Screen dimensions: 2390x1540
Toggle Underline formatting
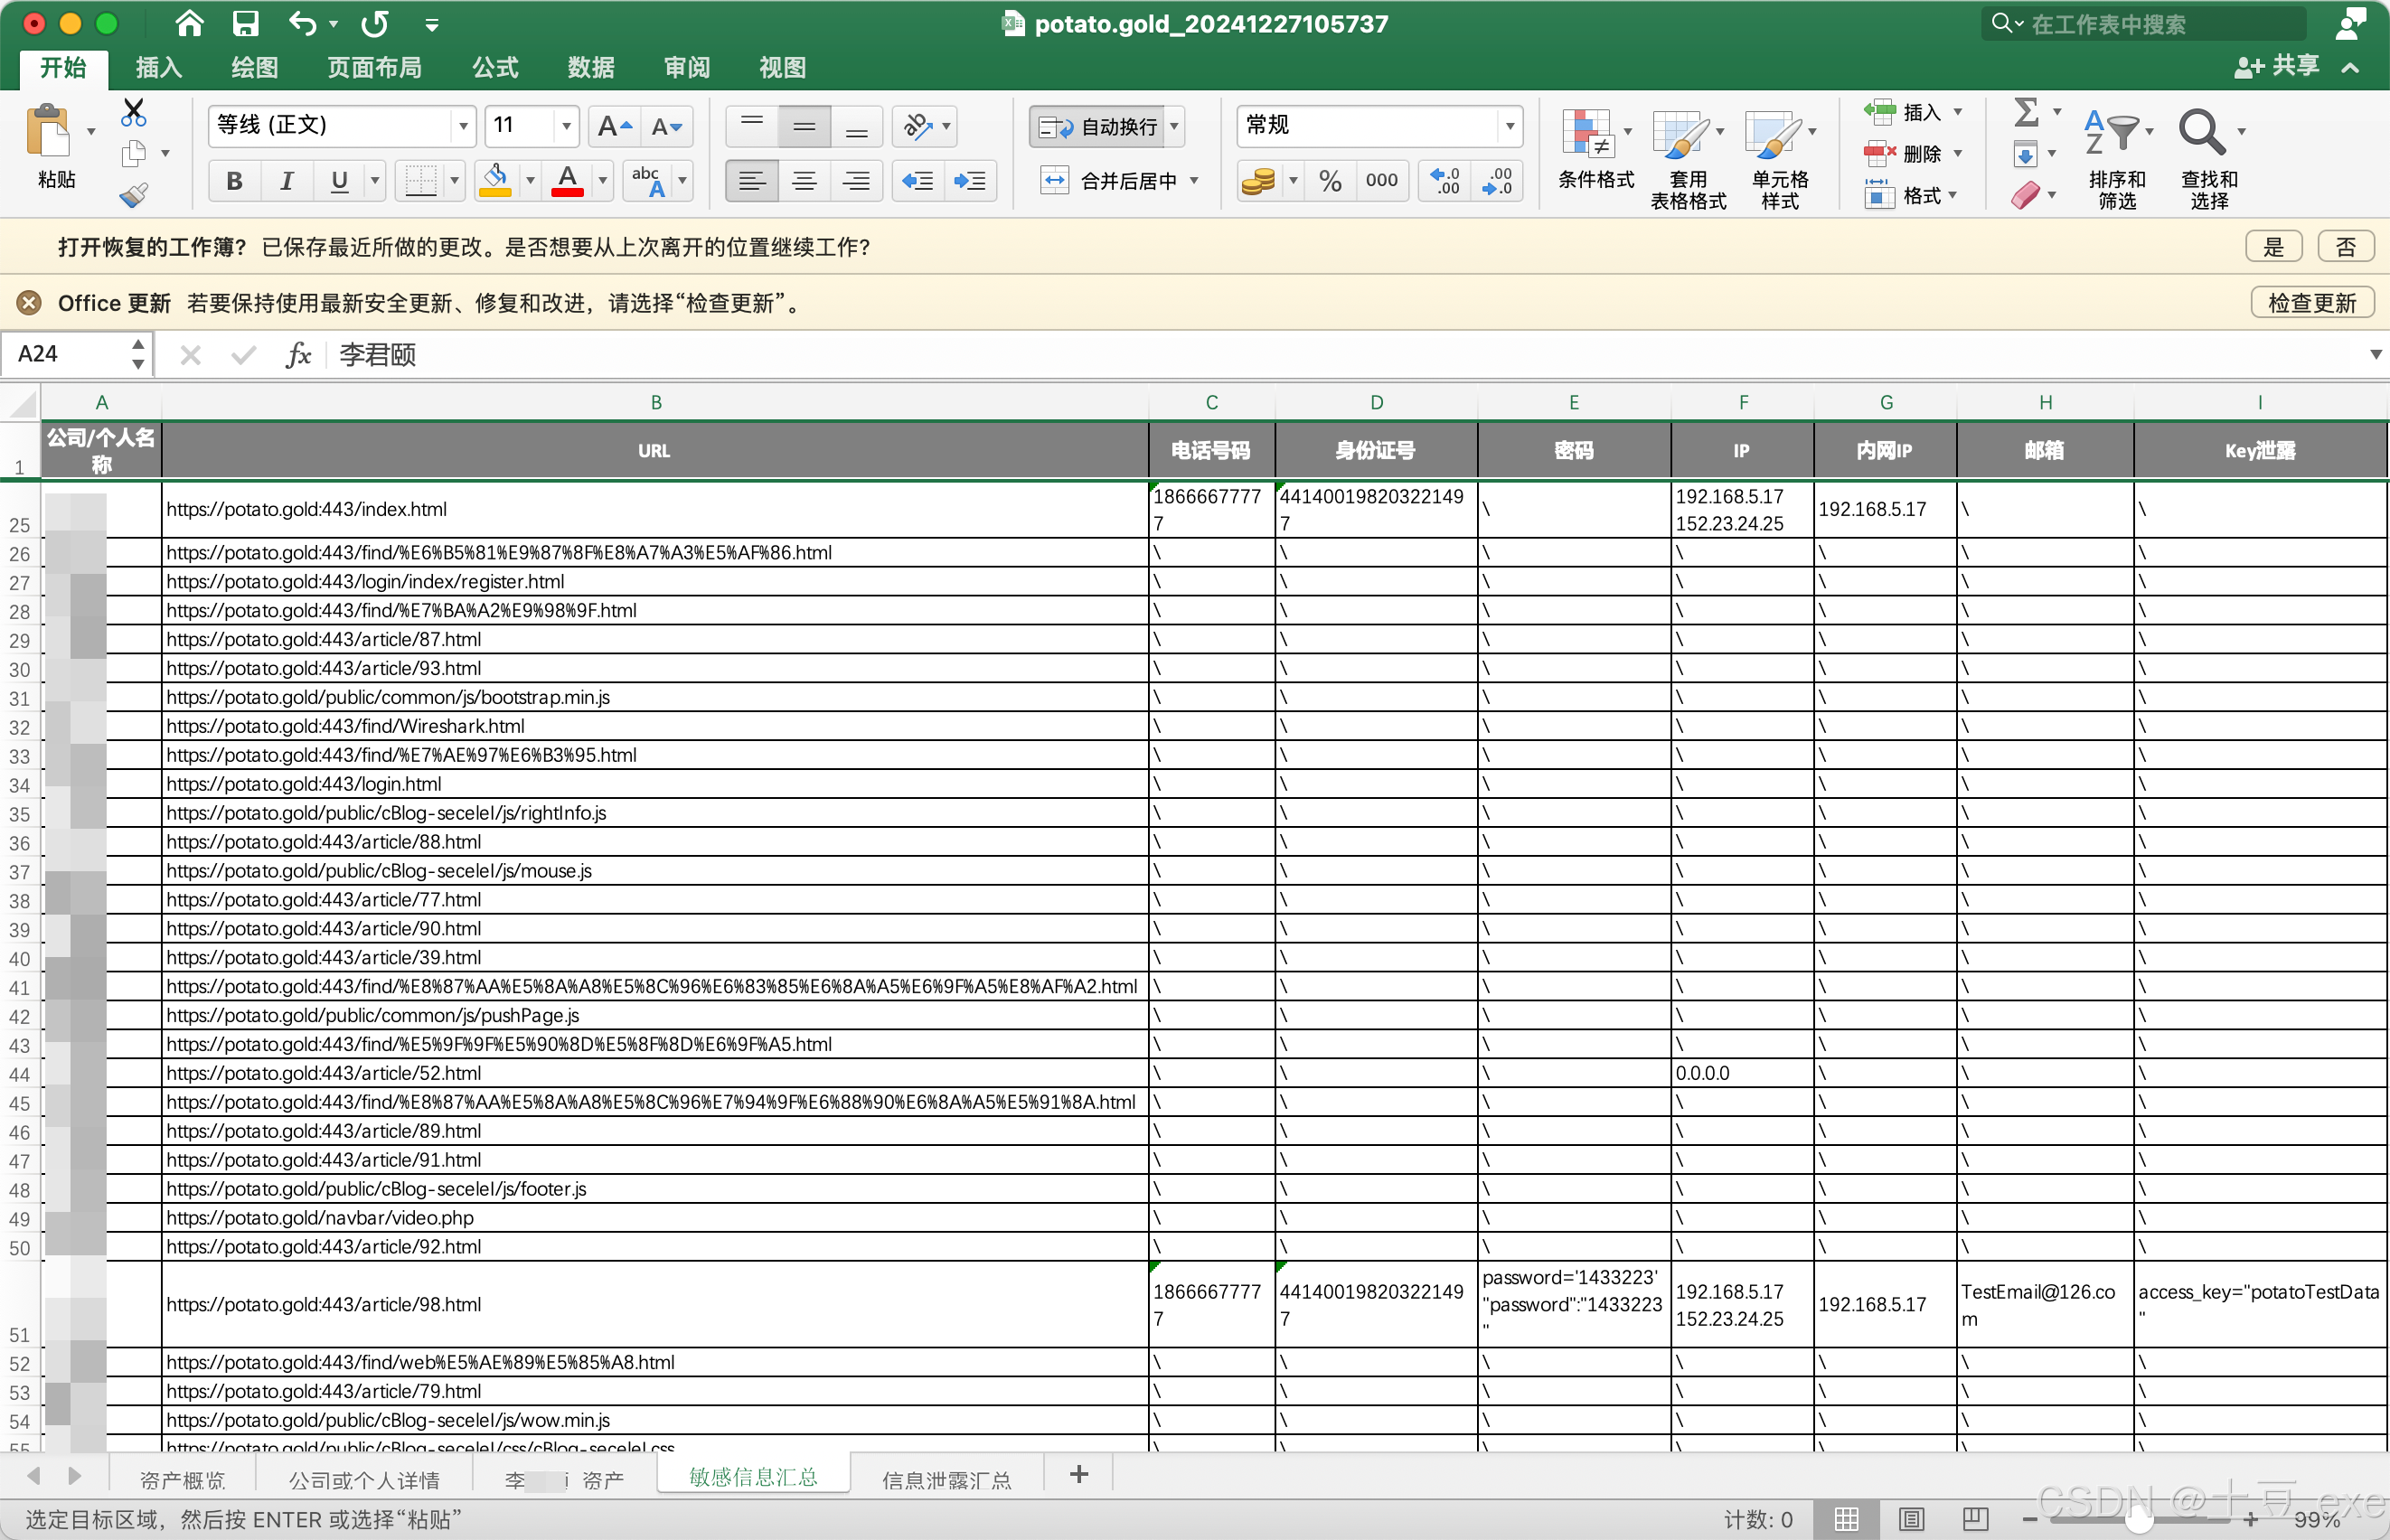pos(339,181)
